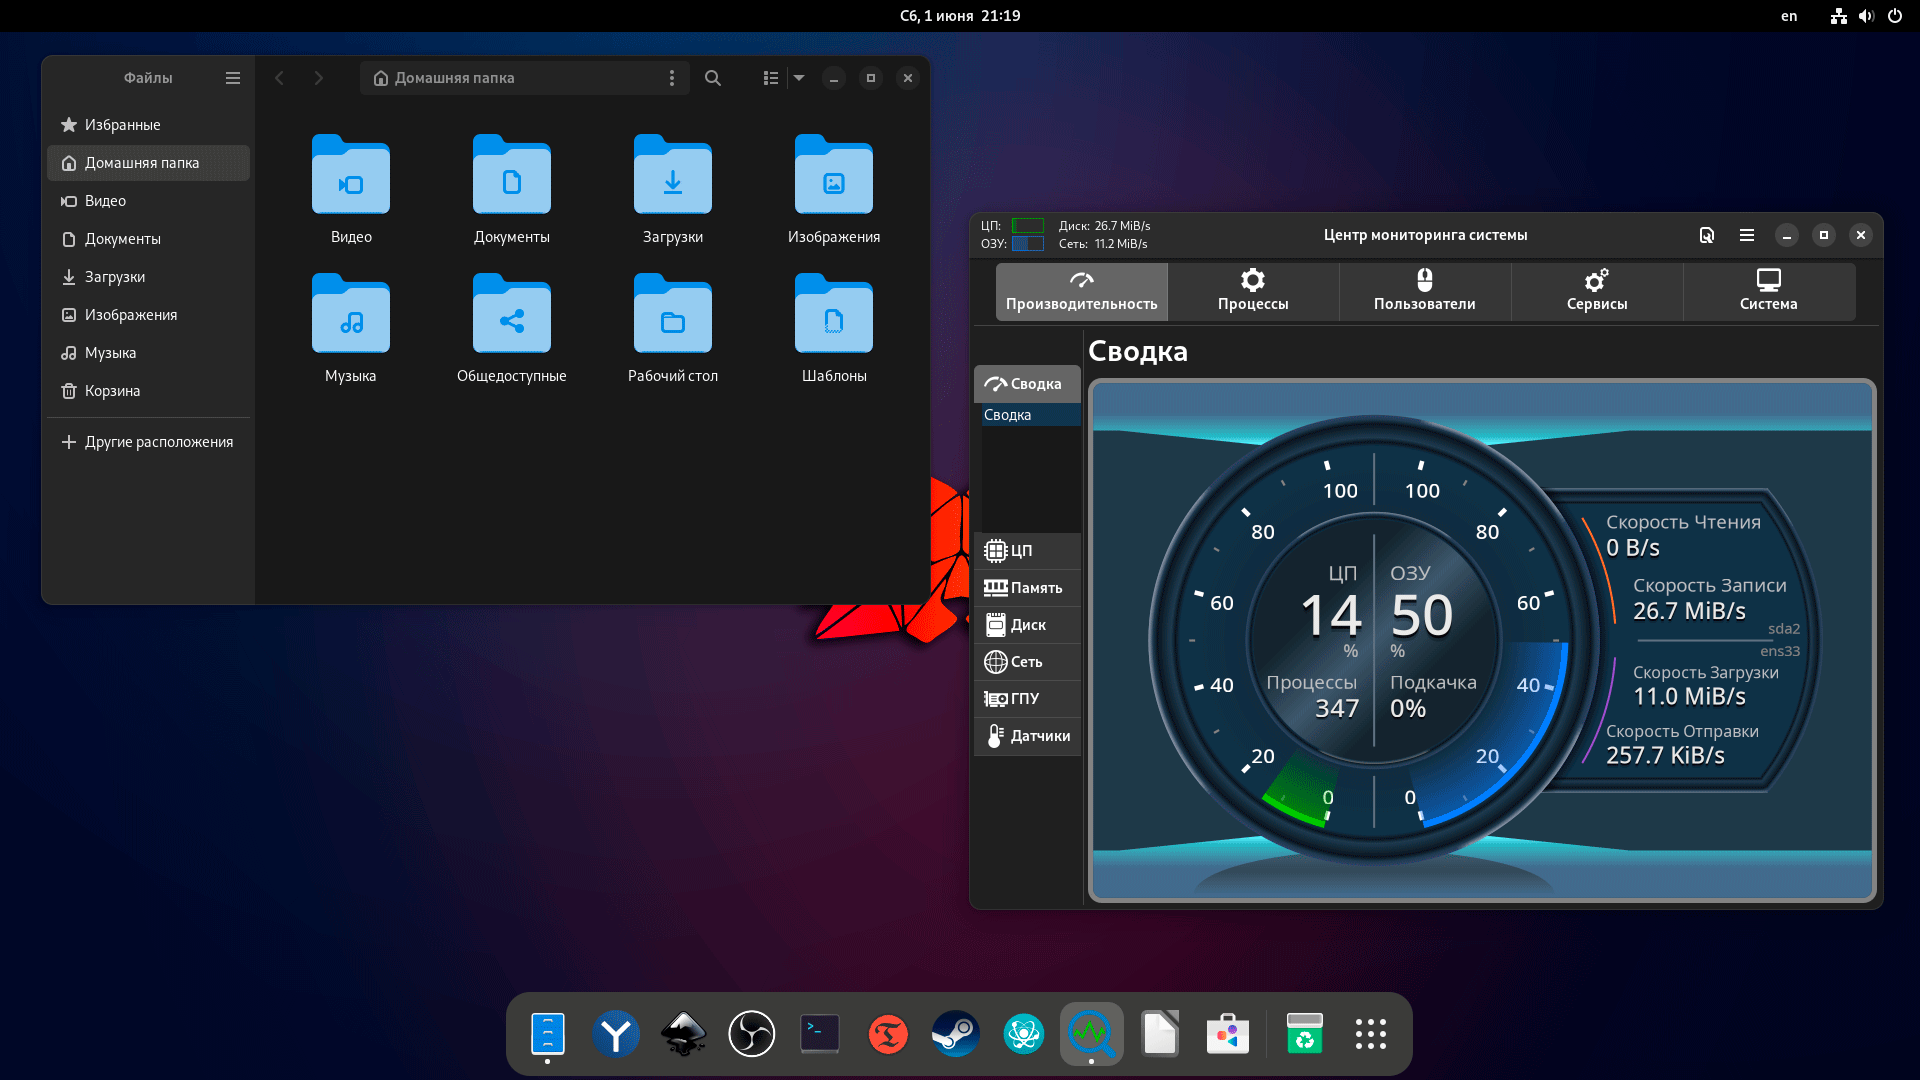
Task: Open Steam from the dock
Action: pos(955,1034)
